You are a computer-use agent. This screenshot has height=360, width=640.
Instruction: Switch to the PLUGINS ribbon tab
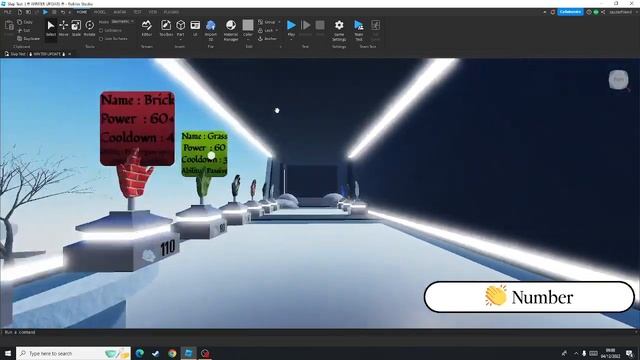point(171,12)
